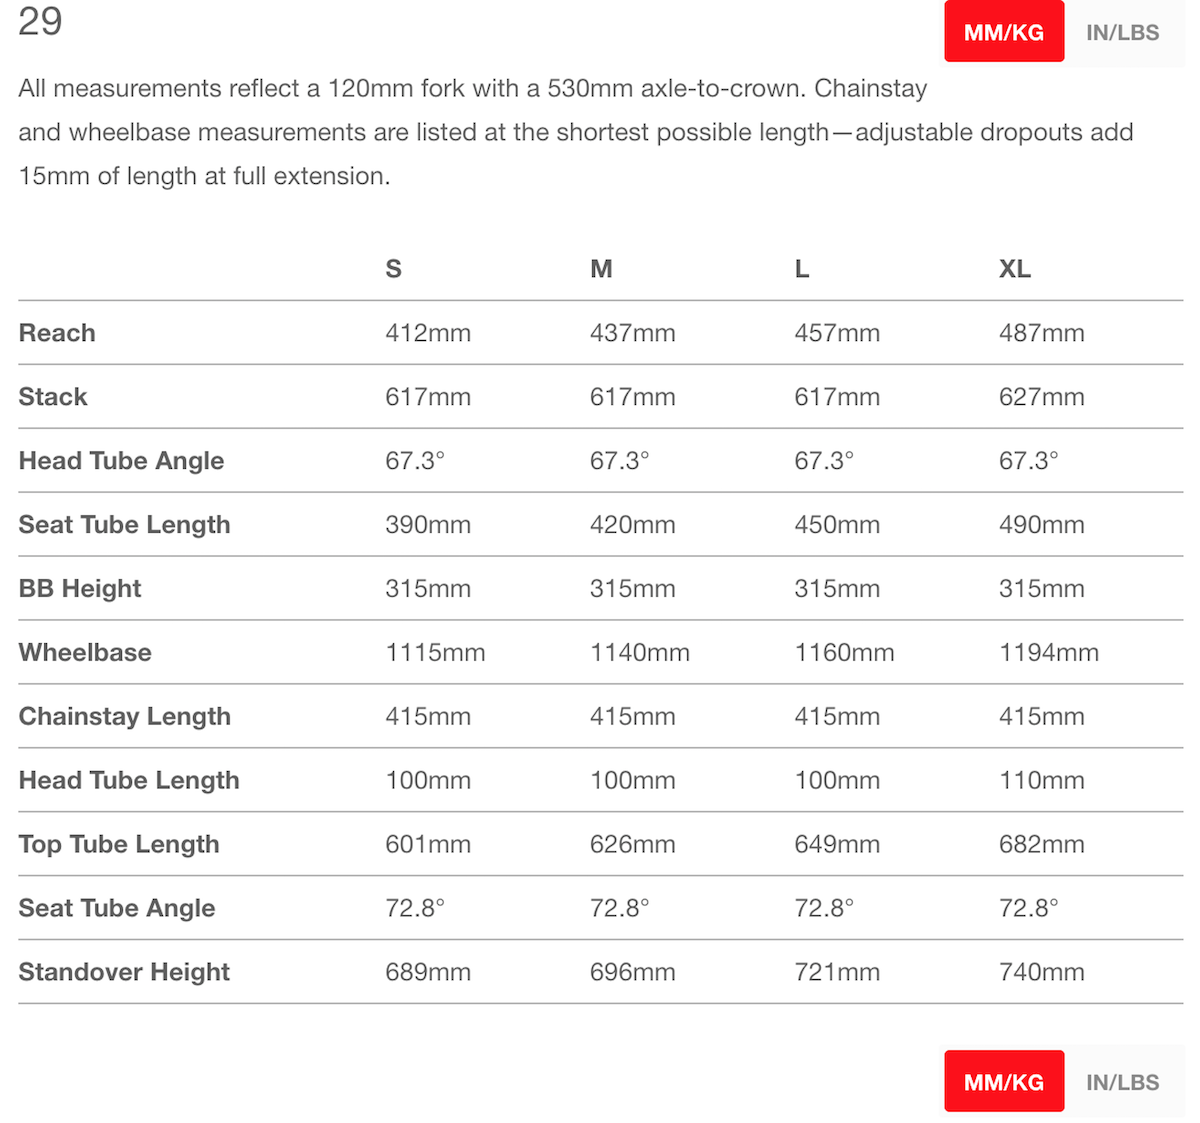The height and width of the screenshot is (1123, 1200).
Task: Click the 29 wheel size heading
Action: click(x=40, y=21)
